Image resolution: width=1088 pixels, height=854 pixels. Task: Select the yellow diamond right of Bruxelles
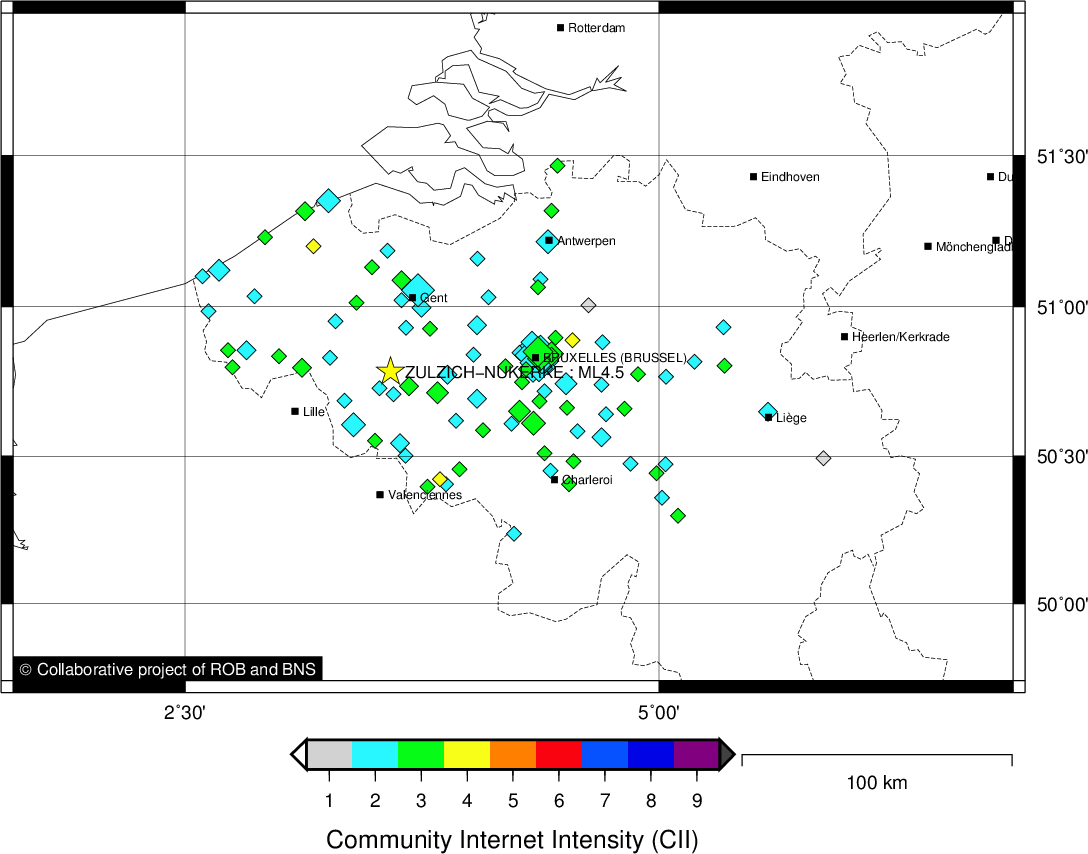pos(572,340)
